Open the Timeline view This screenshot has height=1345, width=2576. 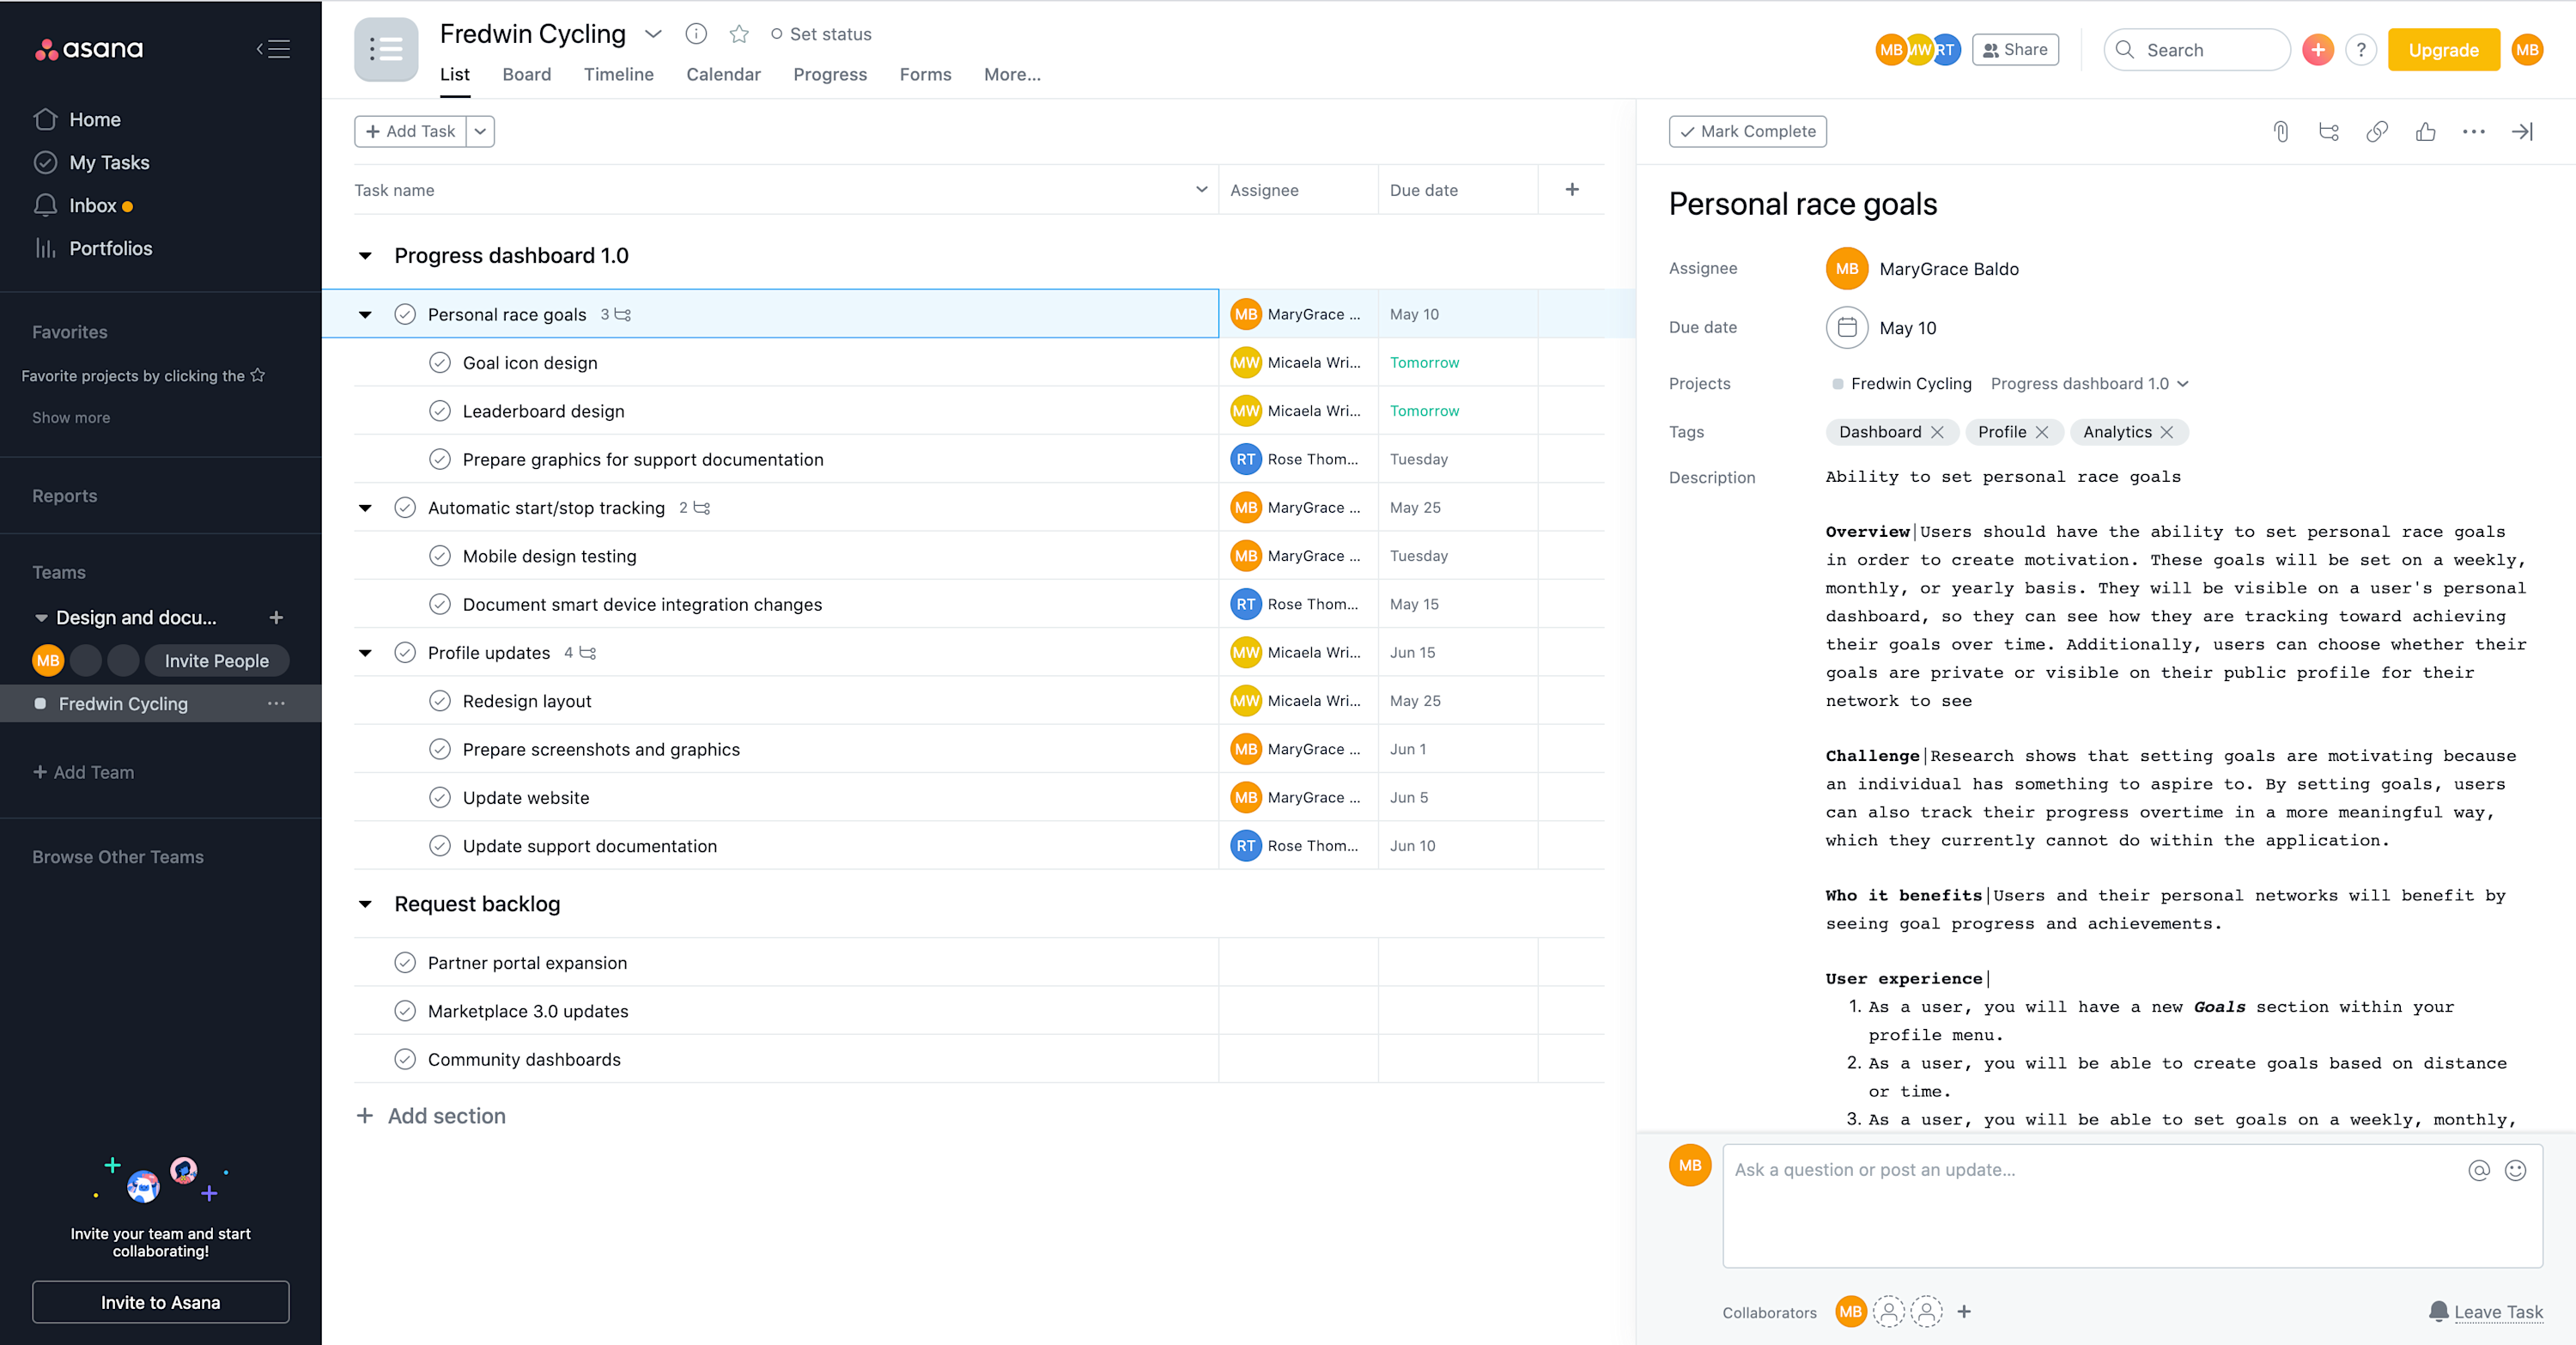[619, 74]
